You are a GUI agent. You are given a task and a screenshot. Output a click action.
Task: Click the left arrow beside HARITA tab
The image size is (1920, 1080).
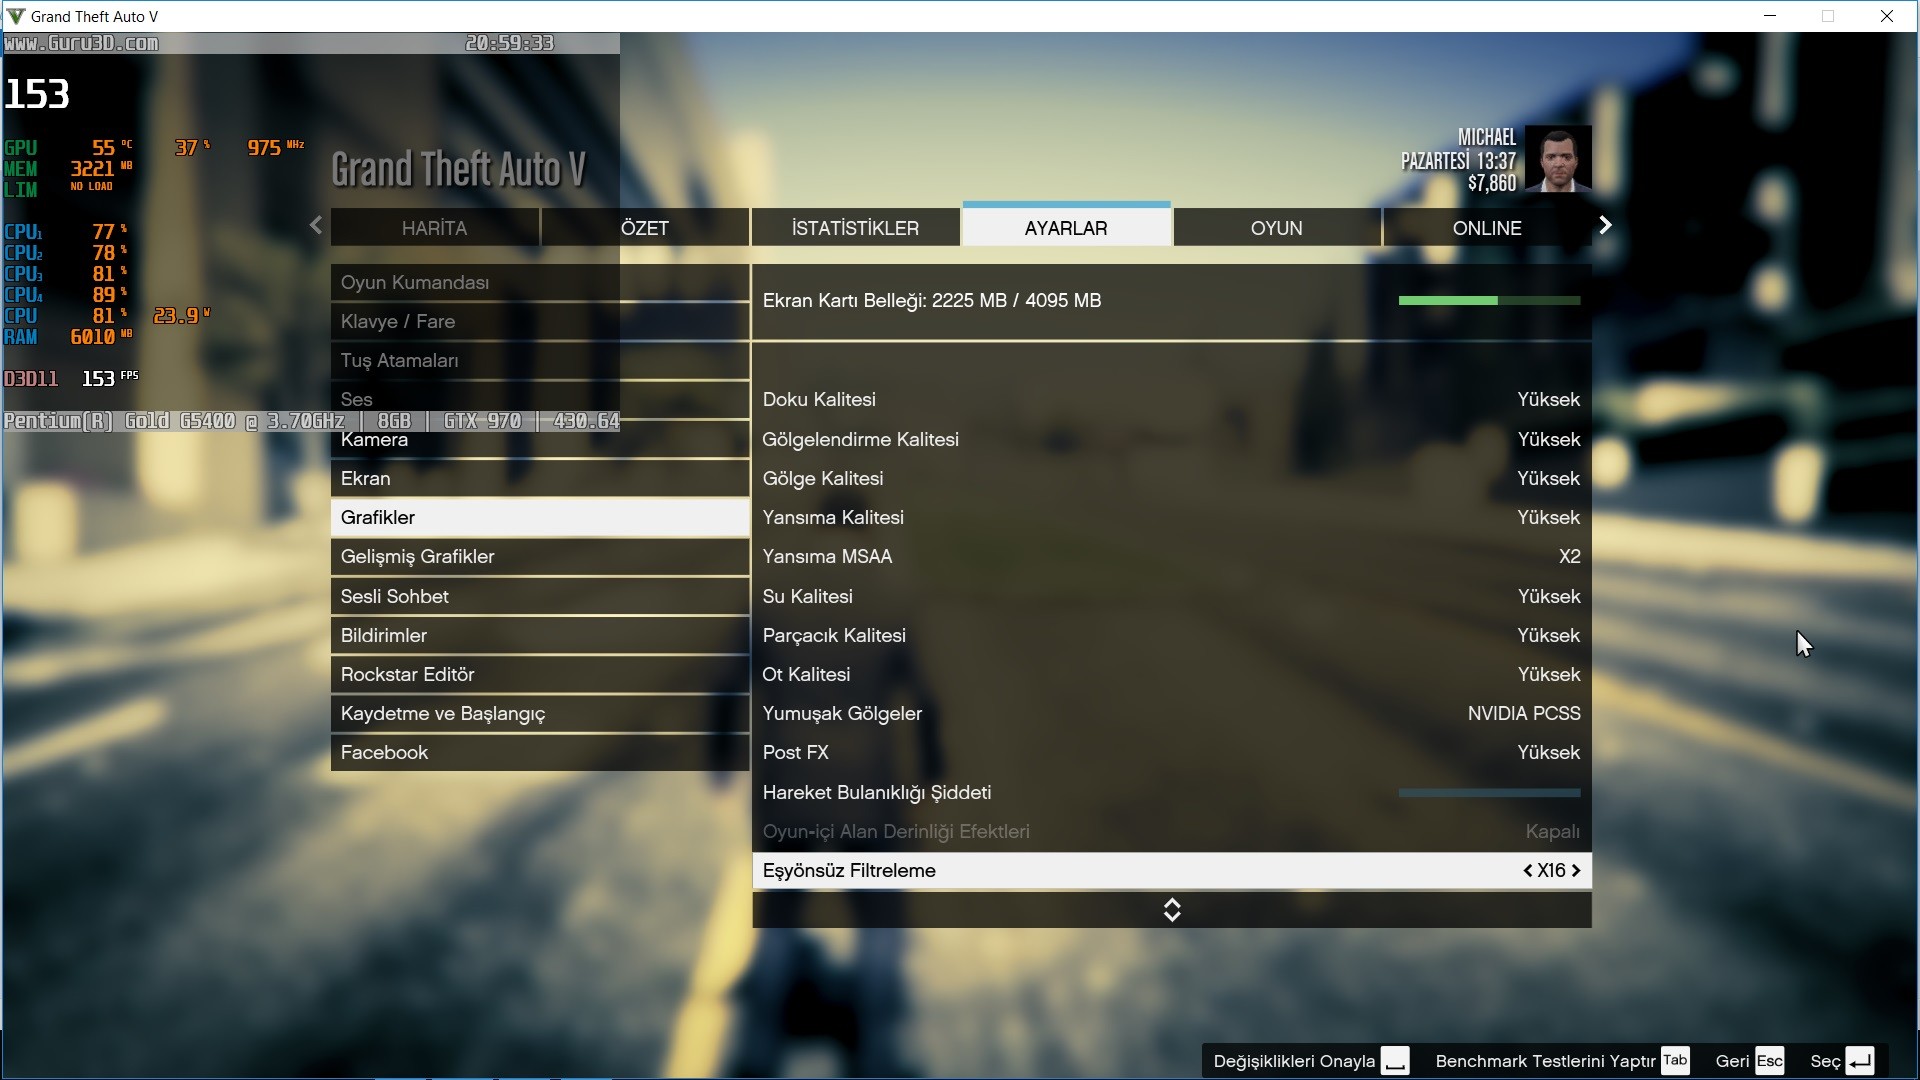[x=316, y=226]
